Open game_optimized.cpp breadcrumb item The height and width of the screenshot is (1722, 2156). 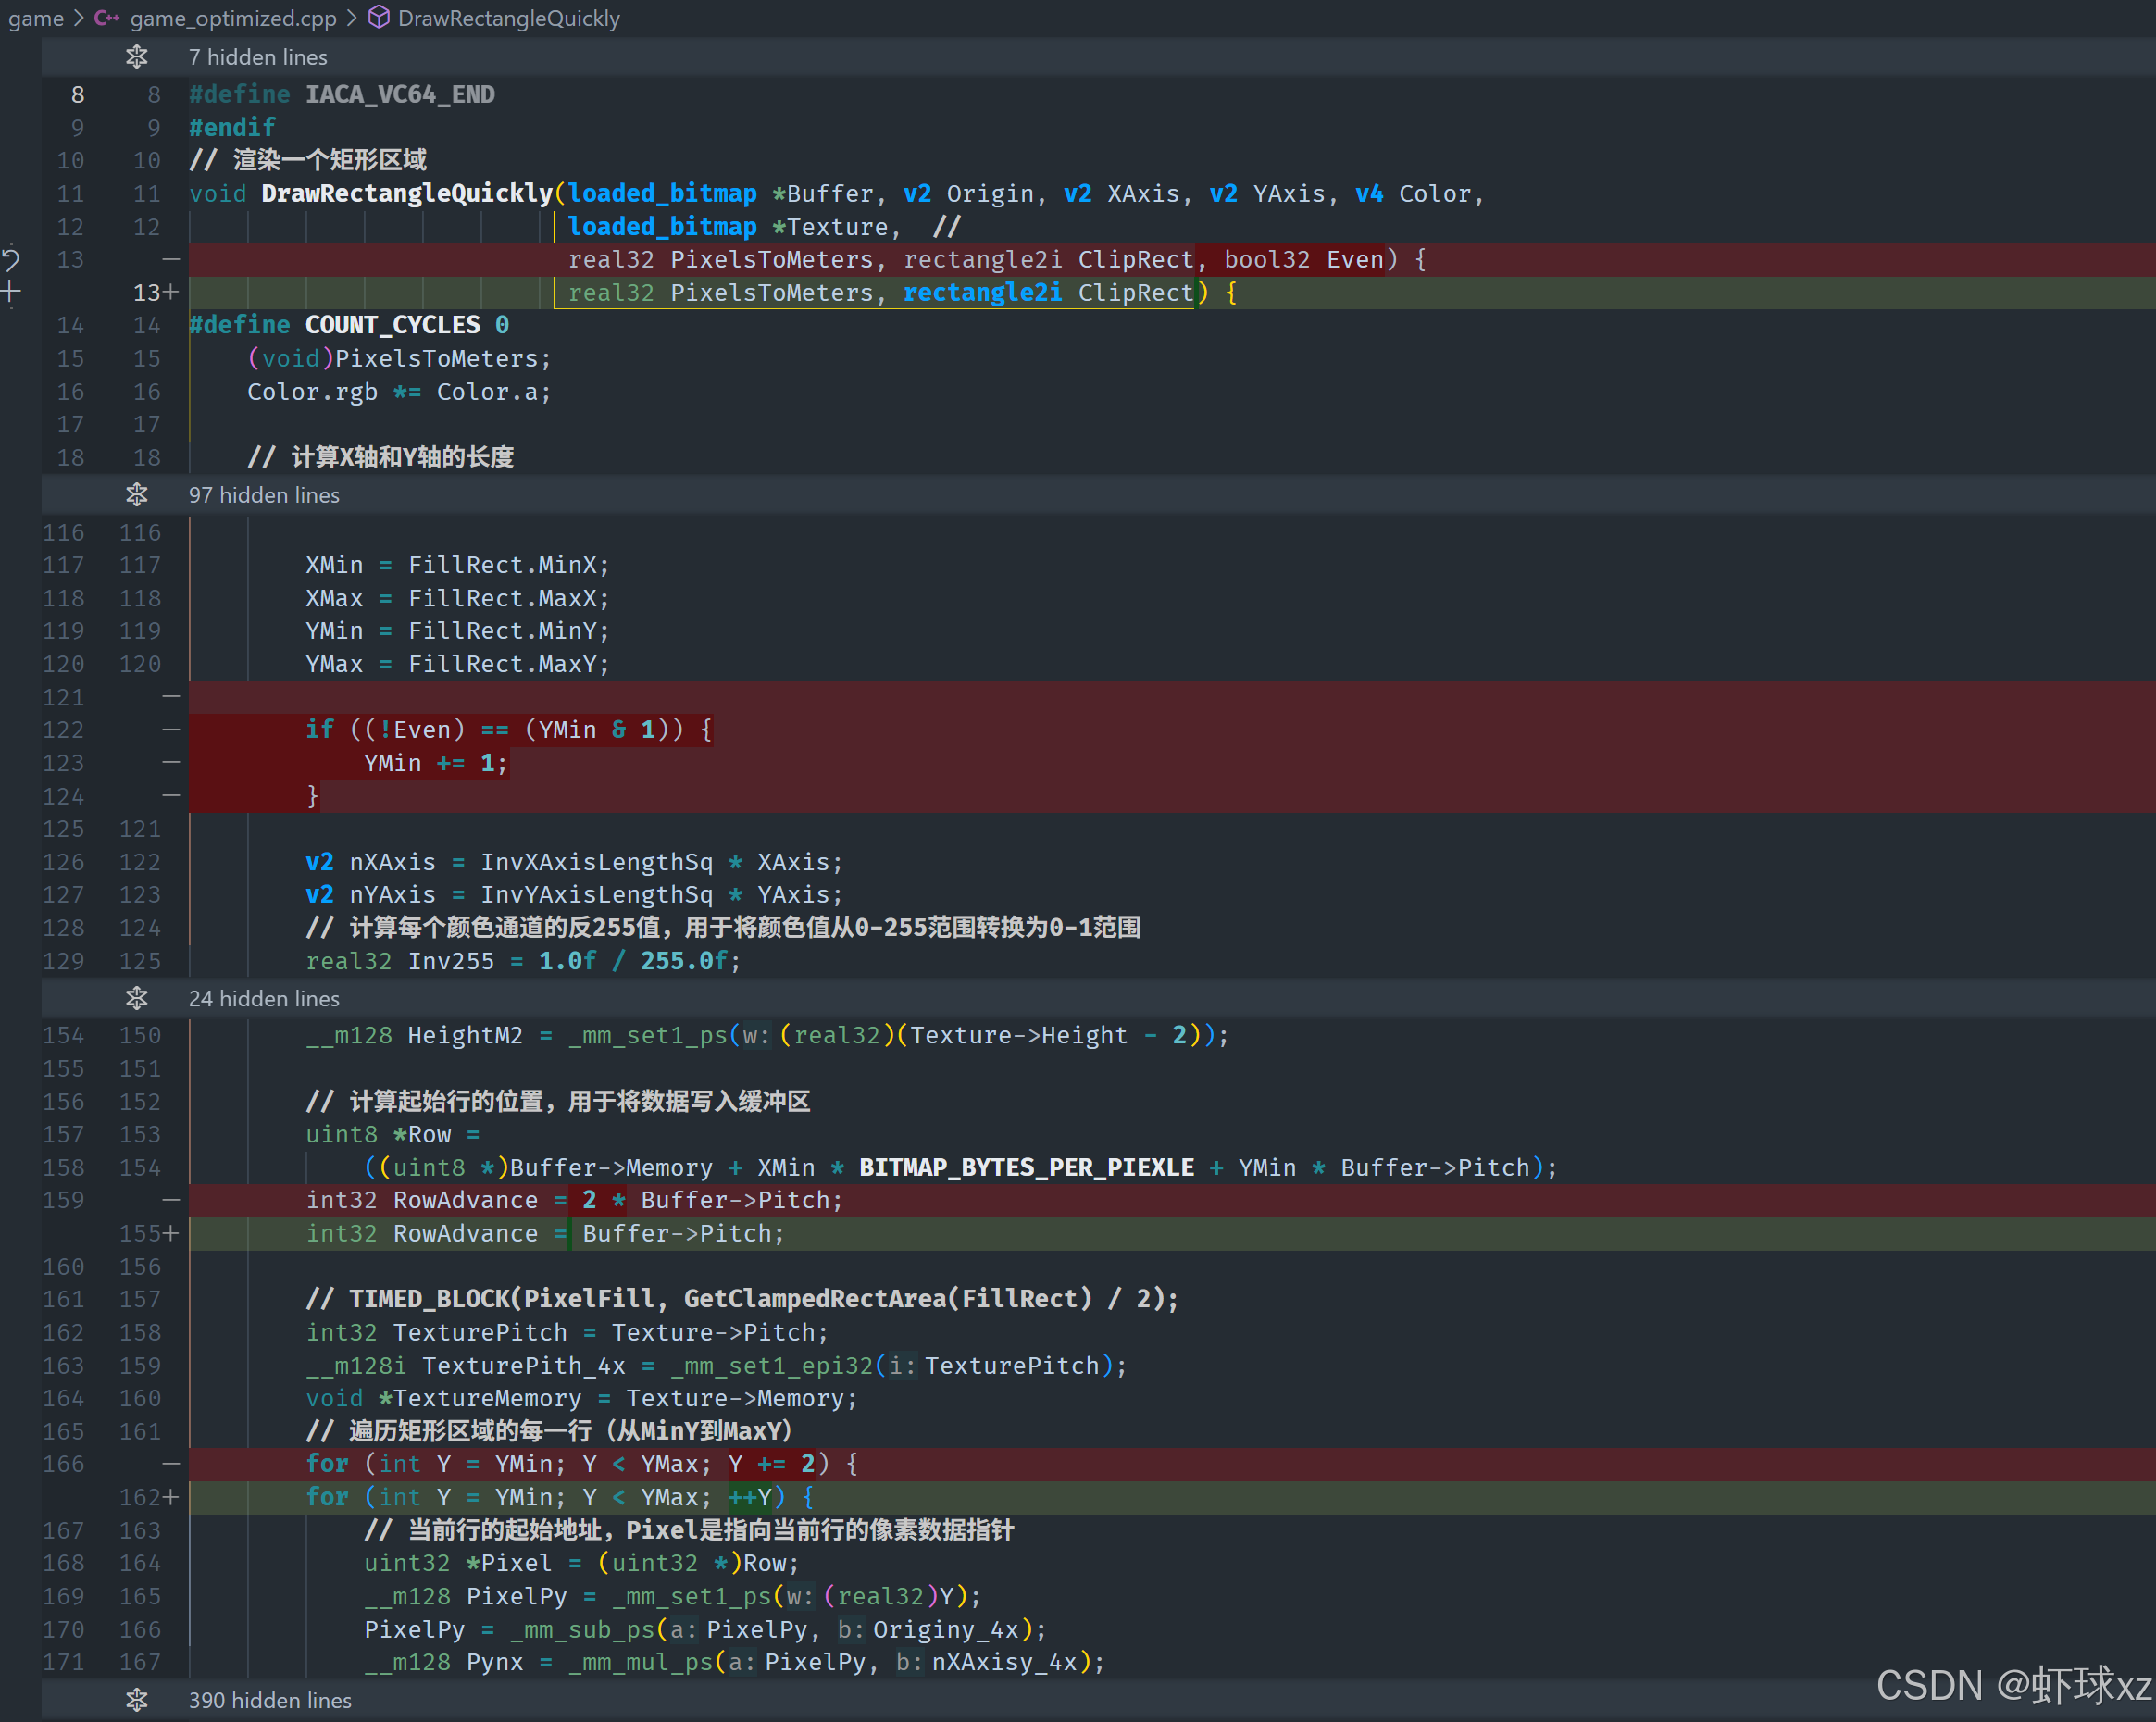(x=233, y=18)
